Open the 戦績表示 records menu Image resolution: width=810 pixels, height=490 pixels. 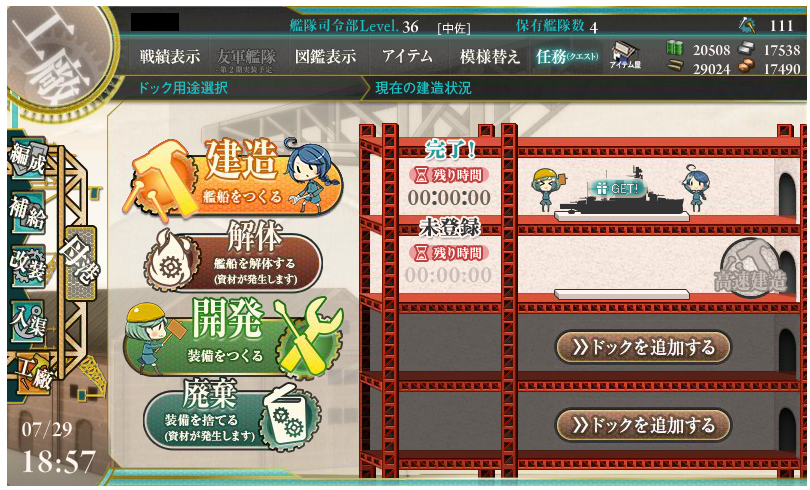169,56
